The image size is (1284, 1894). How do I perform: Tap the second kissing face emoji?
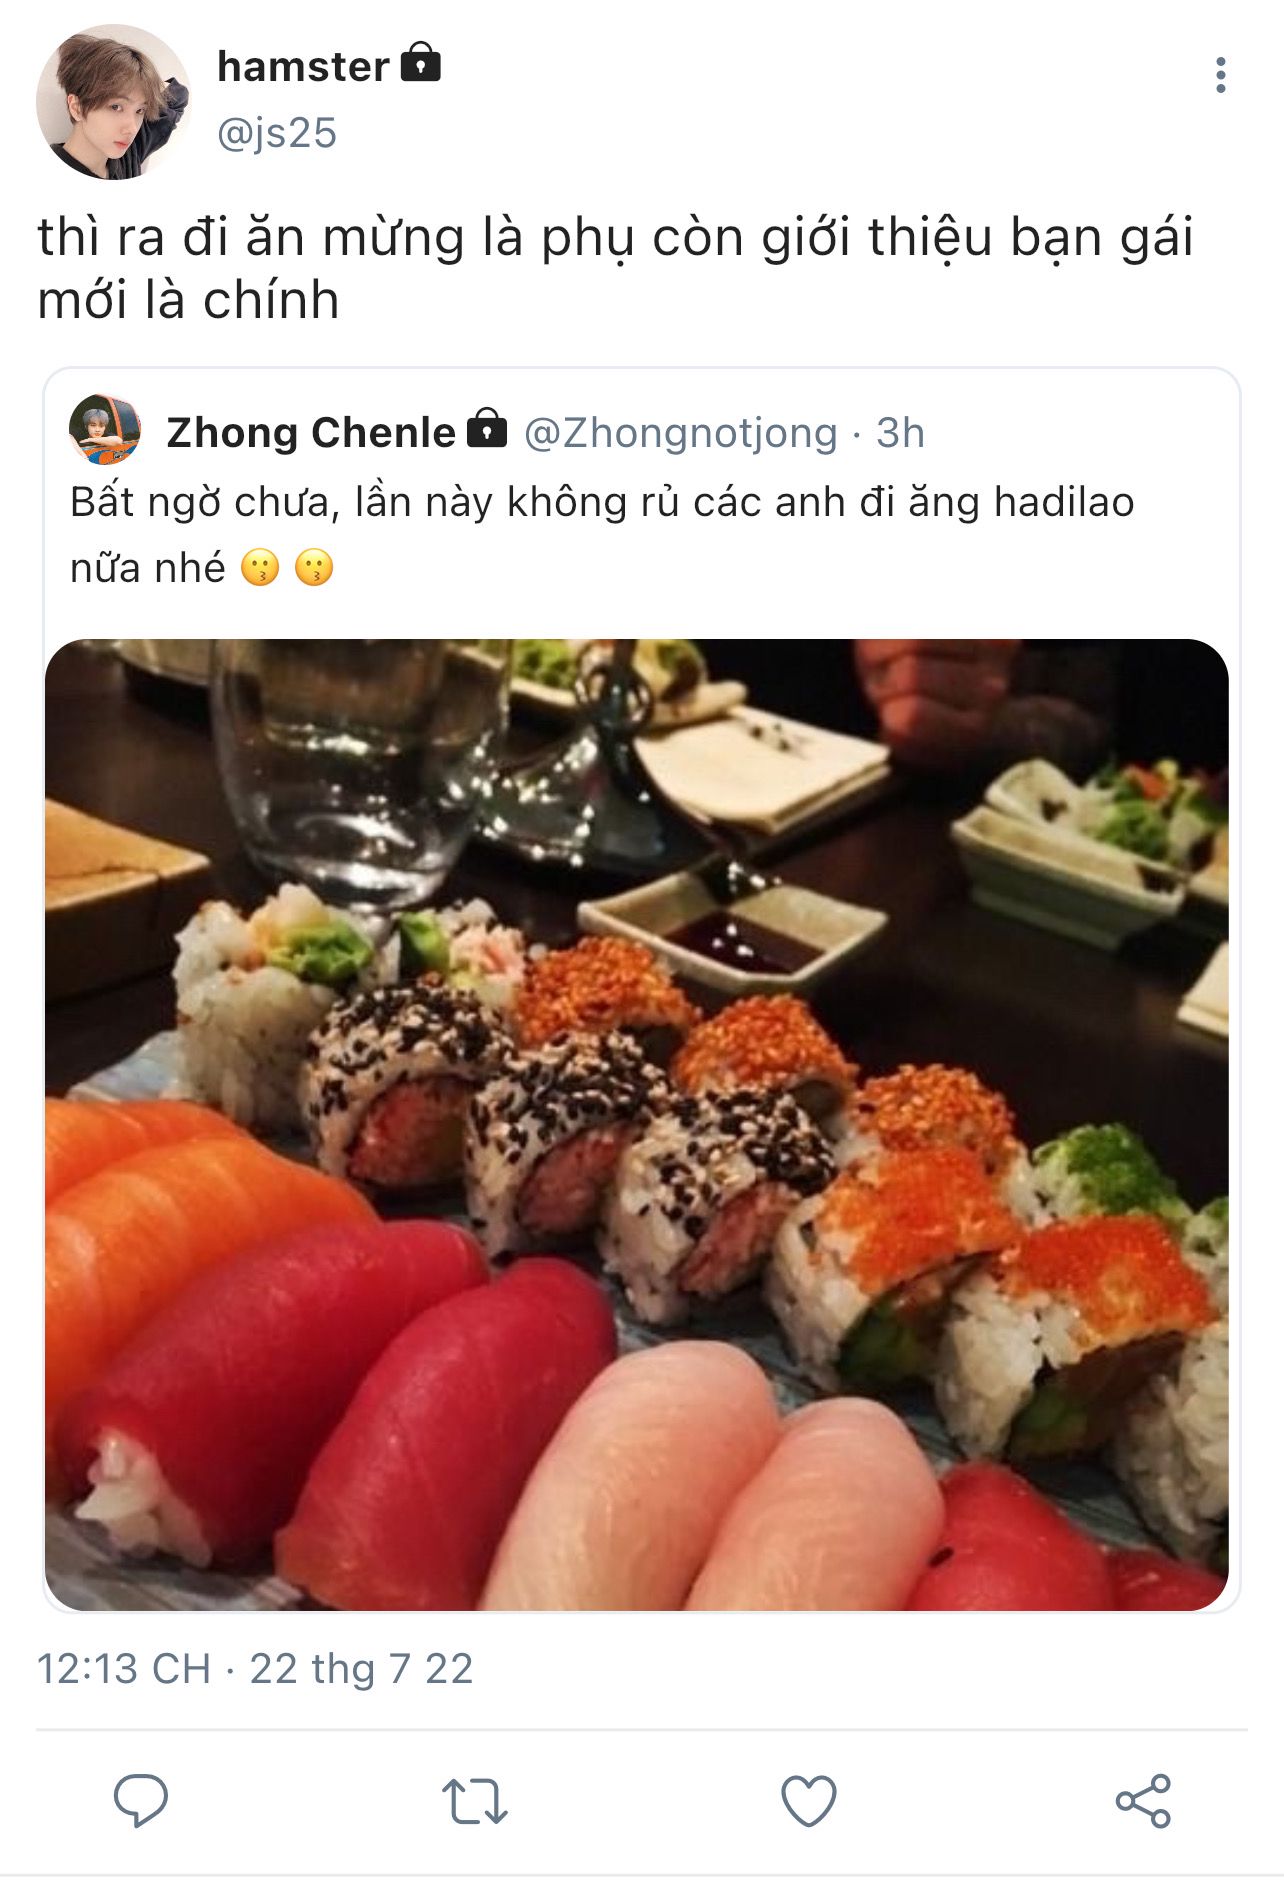click(x=314, y=568)
